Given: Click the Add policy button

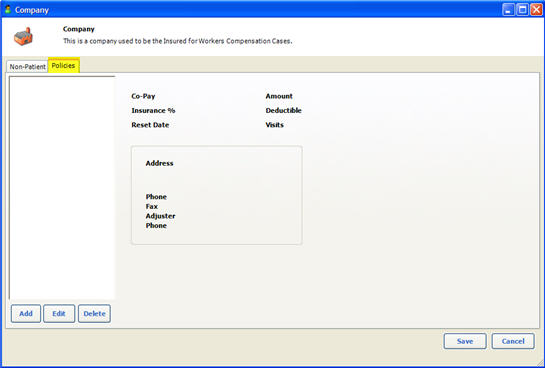Looking at the screenshot, I should click(x=26, y=313).
